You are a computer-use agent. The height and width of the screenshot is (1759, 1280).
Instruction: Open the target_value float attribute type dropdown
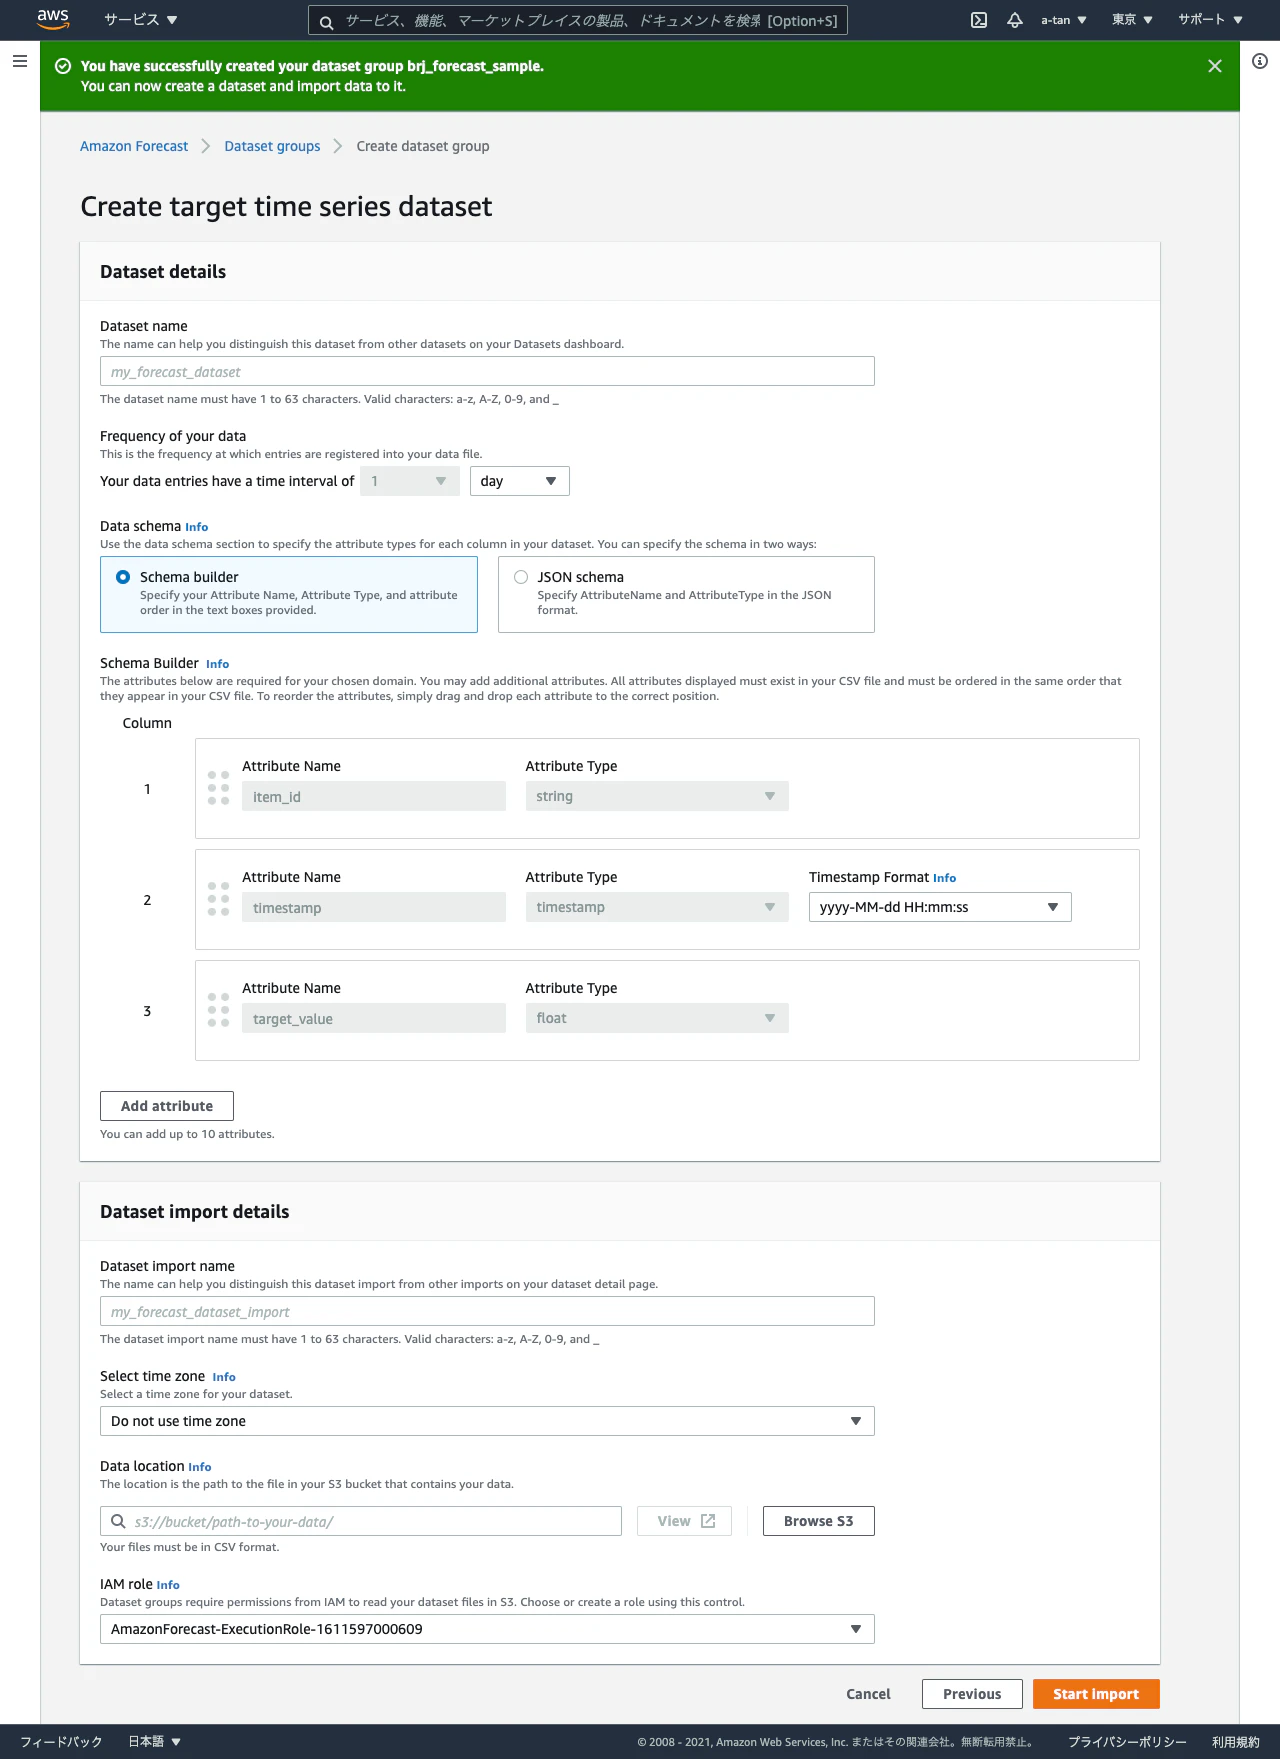[x=657, y=1018]
